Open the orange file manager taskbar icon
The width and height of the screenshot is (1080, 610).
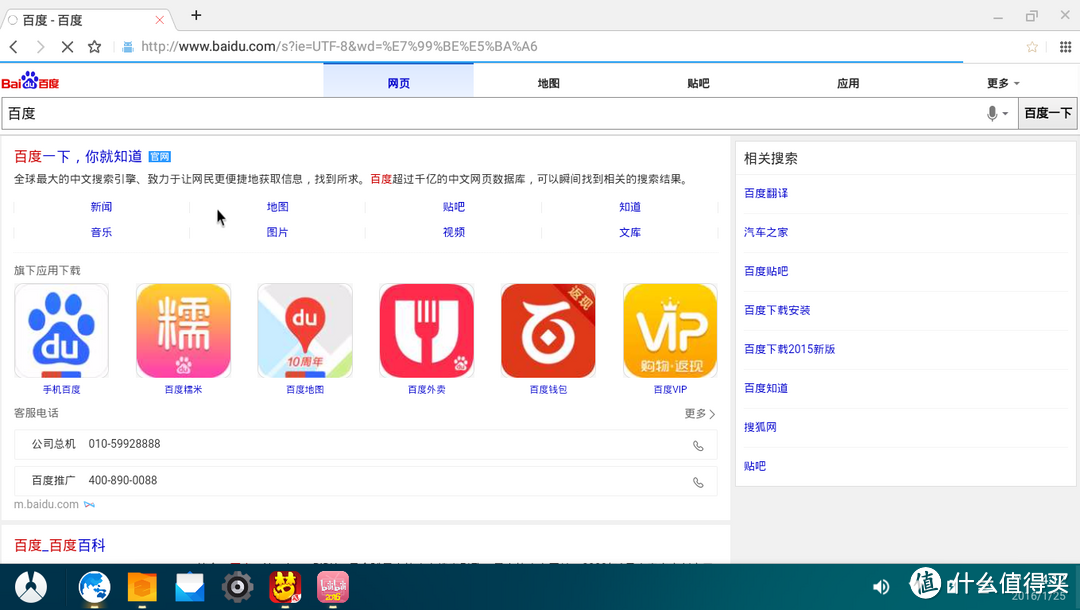(142, 587)
